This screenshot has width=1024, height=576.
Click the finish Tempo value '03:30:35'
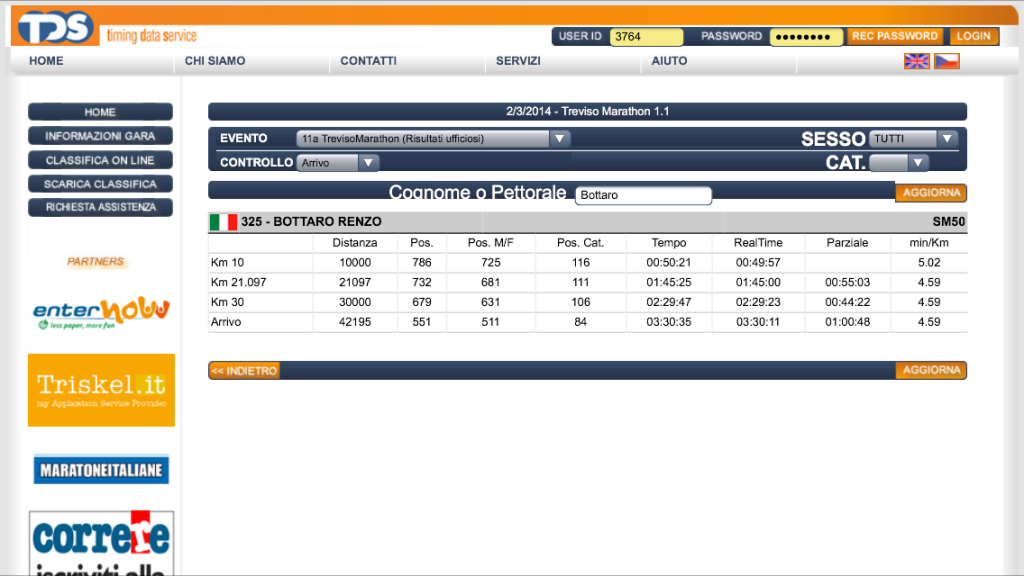(669, 322)
